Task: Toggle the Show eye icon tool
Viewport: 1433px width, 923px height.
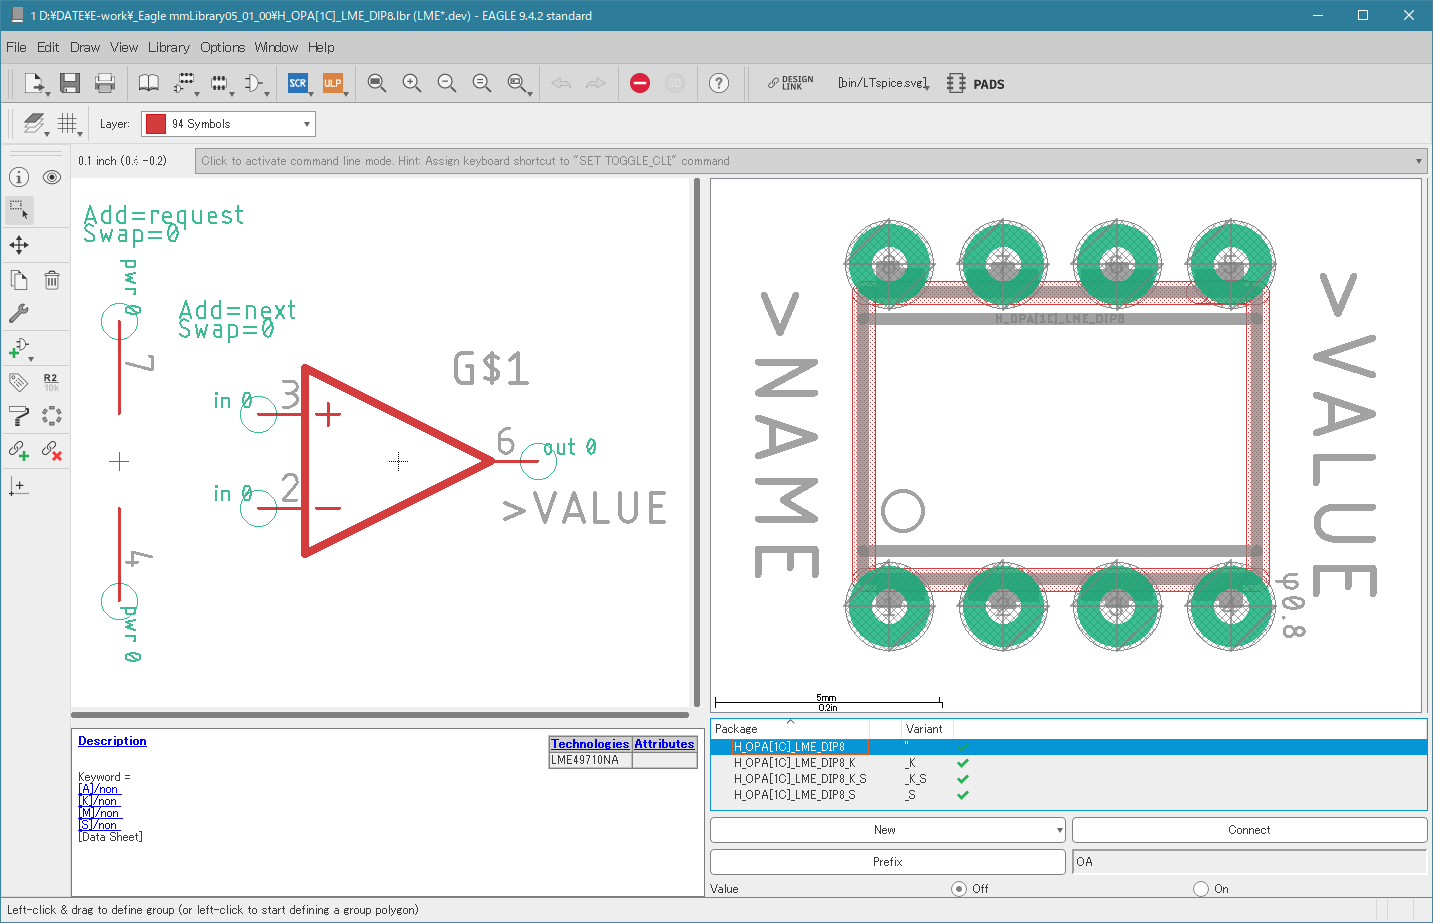Action: [52, 177]
